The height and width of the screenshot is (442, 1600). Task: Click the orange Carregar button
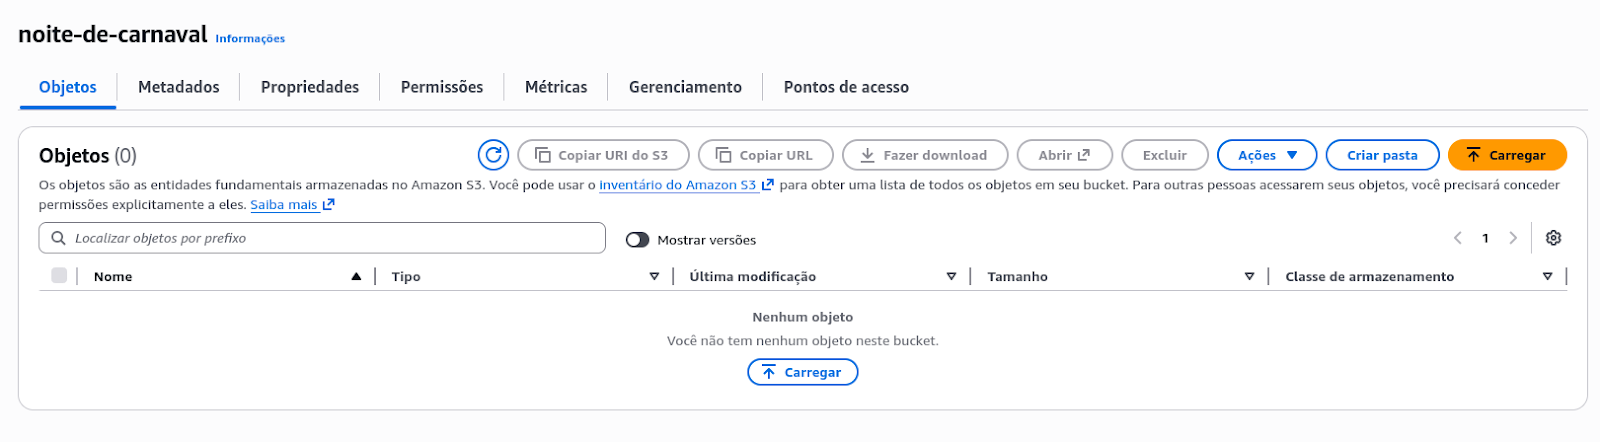click(1506, 155)
